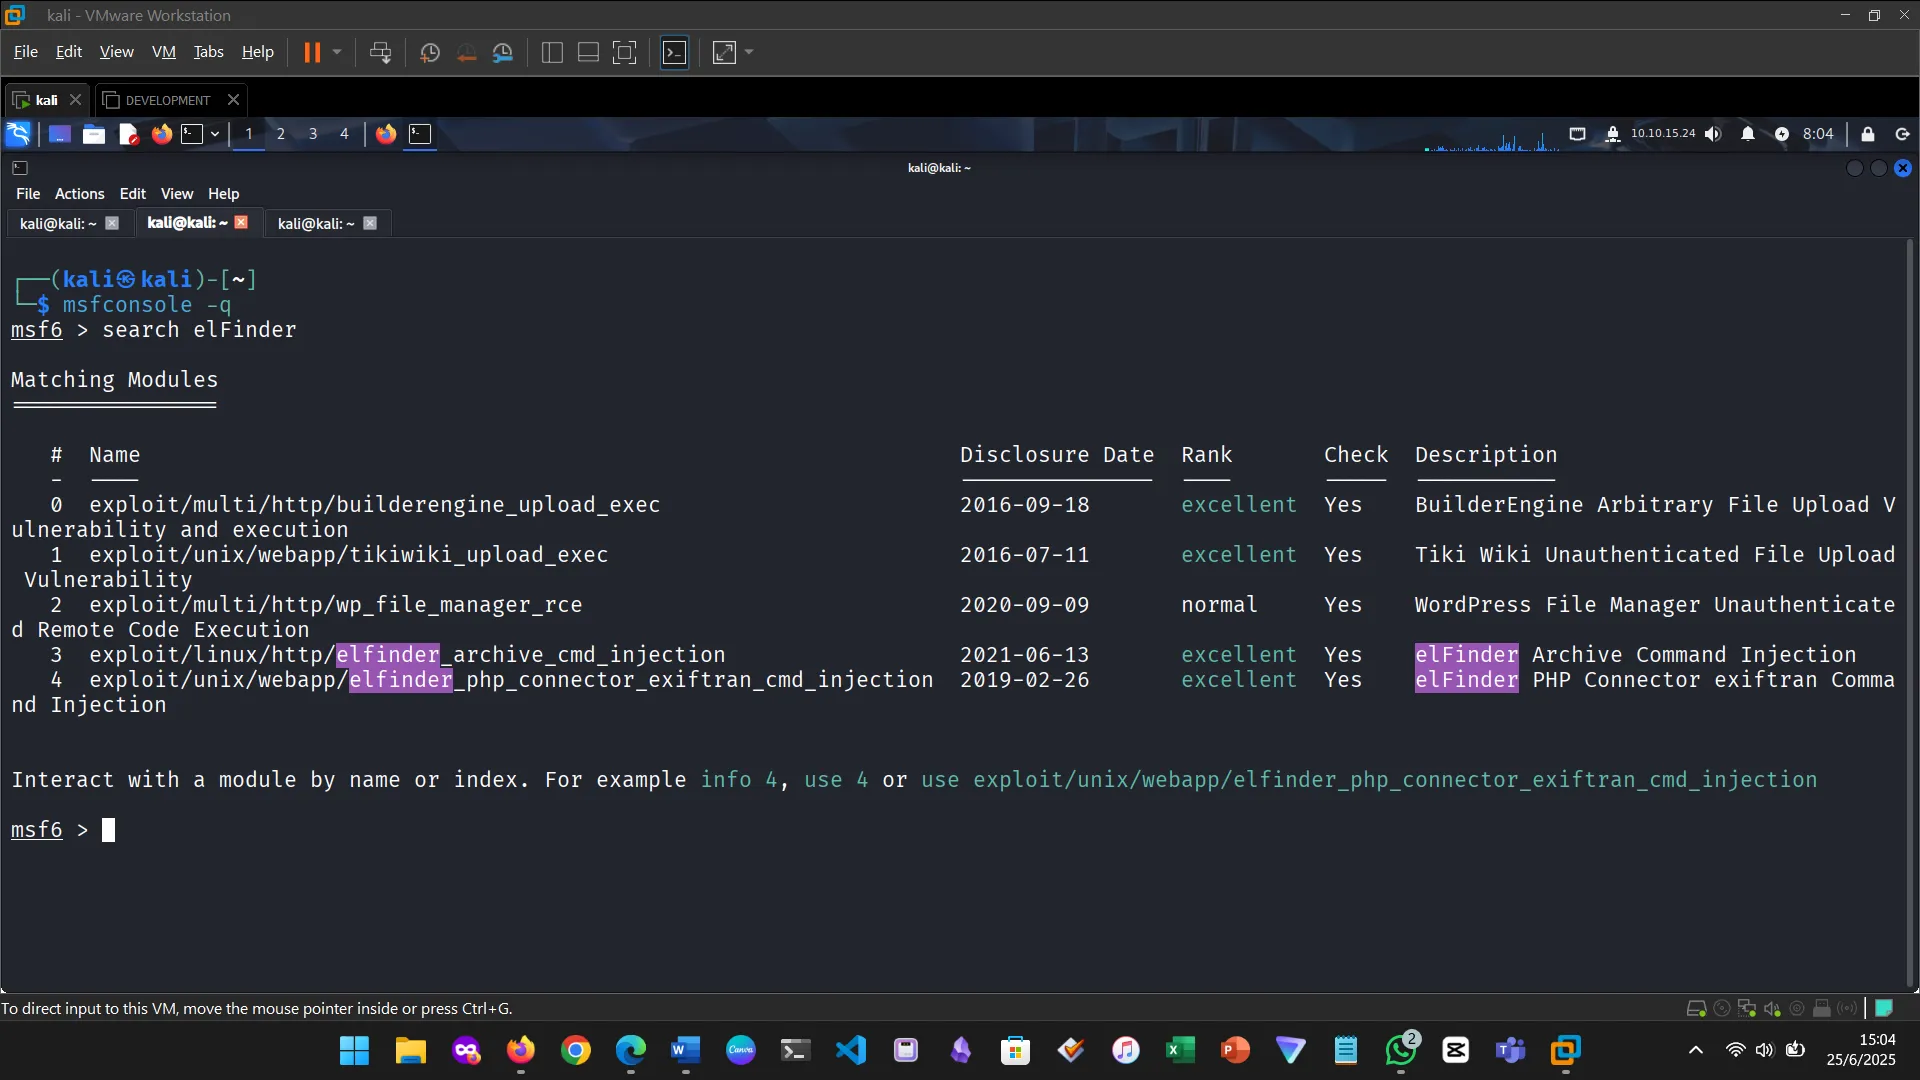Open Kali applications dragon menu
This screenshot has height=1080, width=1920.
coord(18,134)
